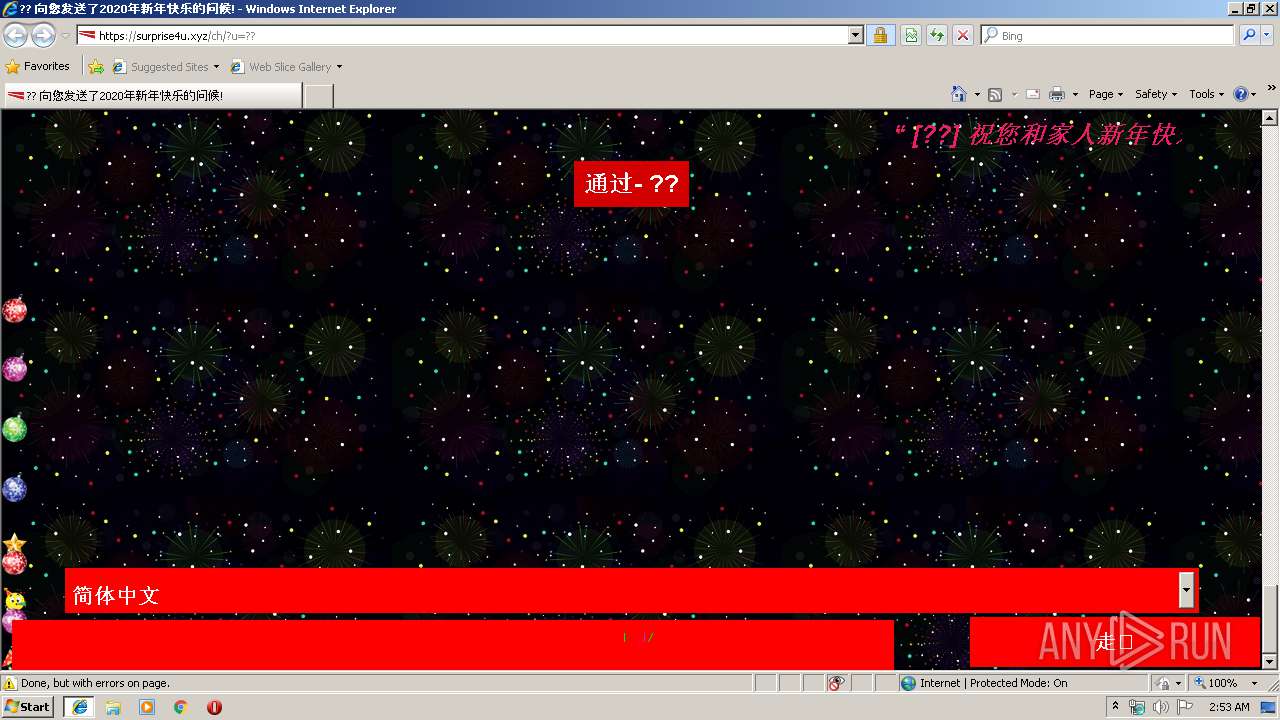Screen dimensions: 1280x720
Task: Click 'Done, but with errors on page' text
Action: pyautogui.click(x=95, y=683)
